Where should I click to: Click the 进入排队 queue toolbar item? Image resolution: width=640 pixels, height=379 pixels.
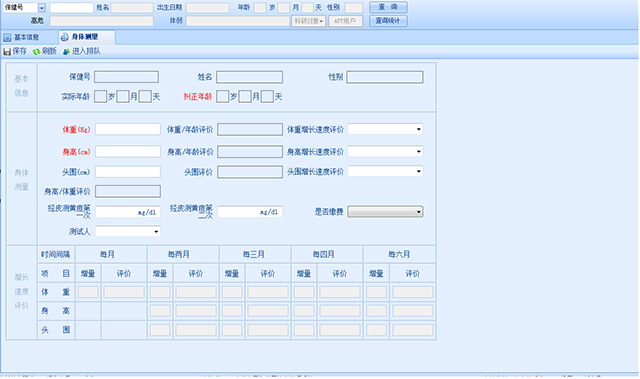[82, 51]
